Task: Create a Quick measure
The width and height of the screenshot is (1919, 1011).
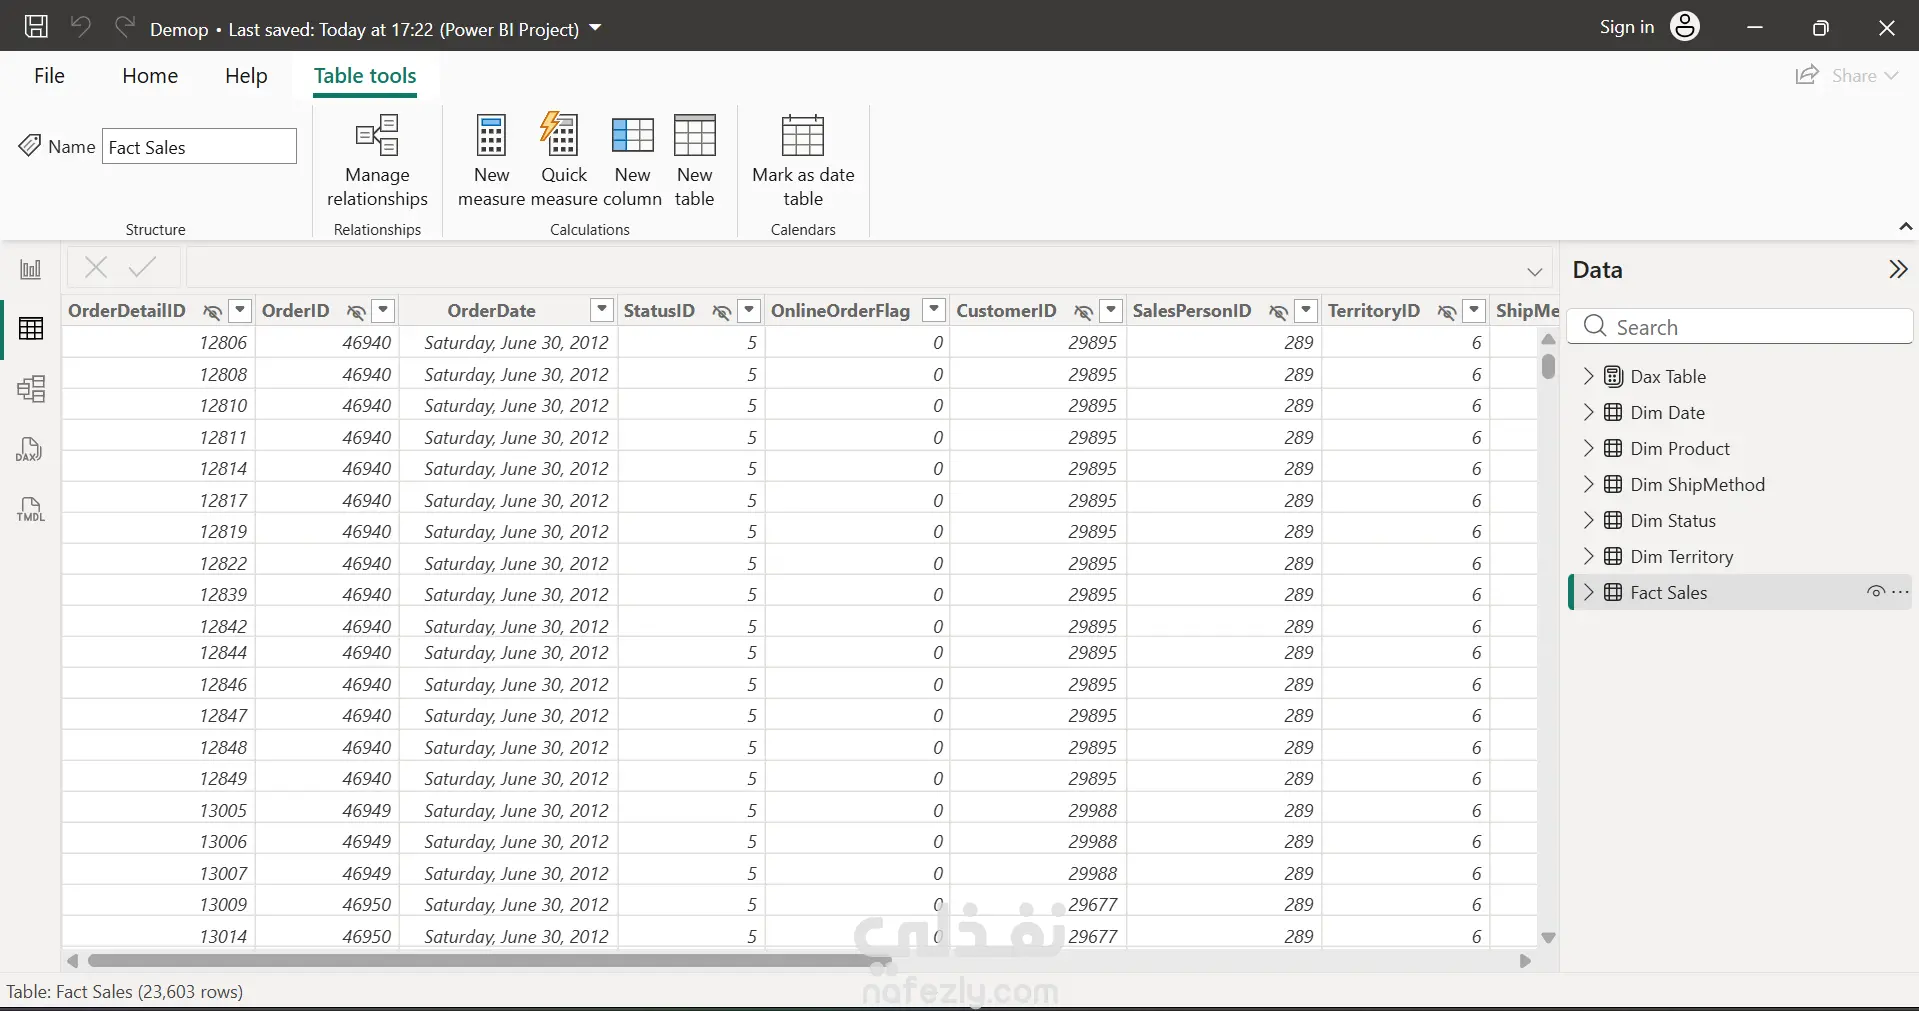Action: (x=564, y=161)
